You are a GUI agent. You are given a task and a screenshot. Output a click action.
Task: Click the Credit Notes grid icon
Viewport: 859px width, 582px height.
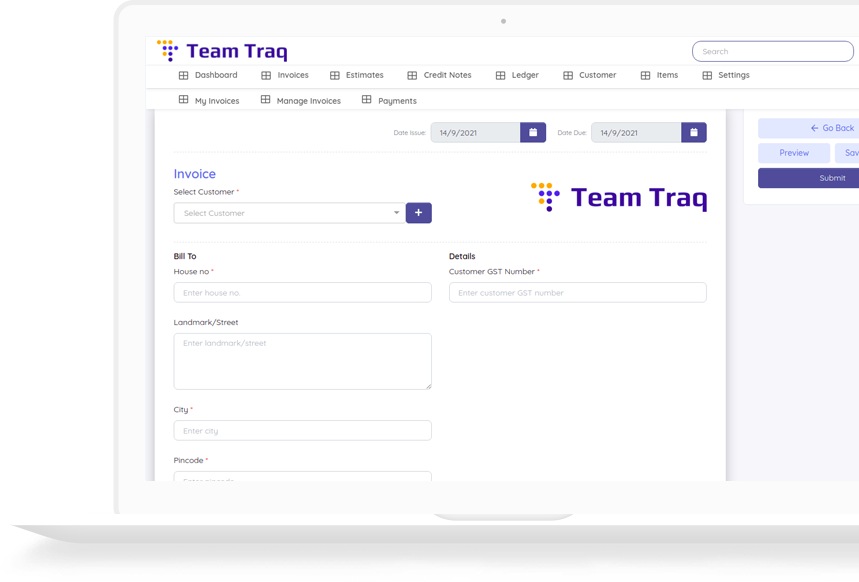tap(412, 75)
